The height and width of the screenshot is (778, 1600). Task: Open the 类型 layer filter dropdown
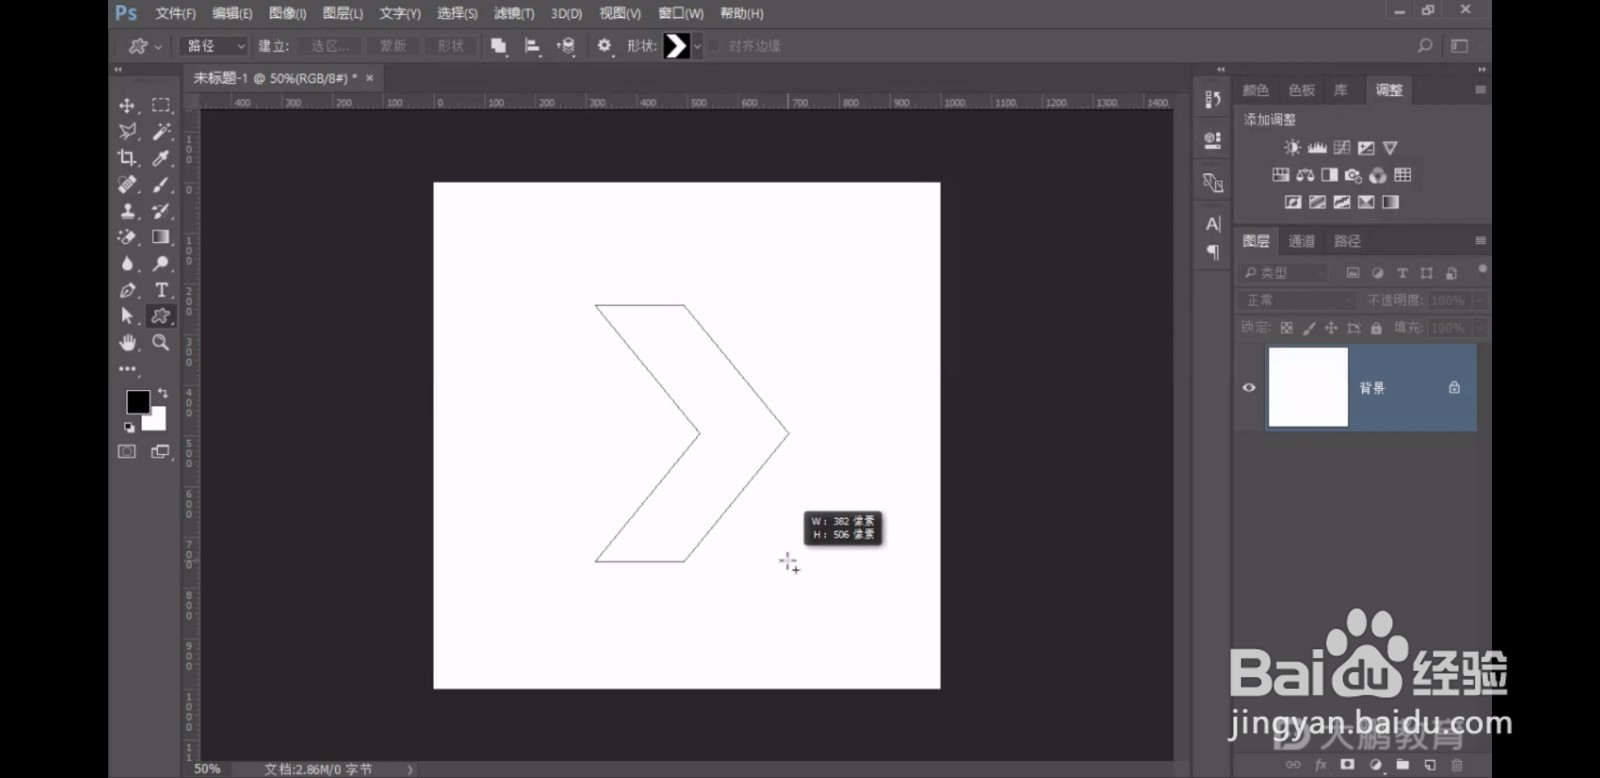(x=1284, y=273)
